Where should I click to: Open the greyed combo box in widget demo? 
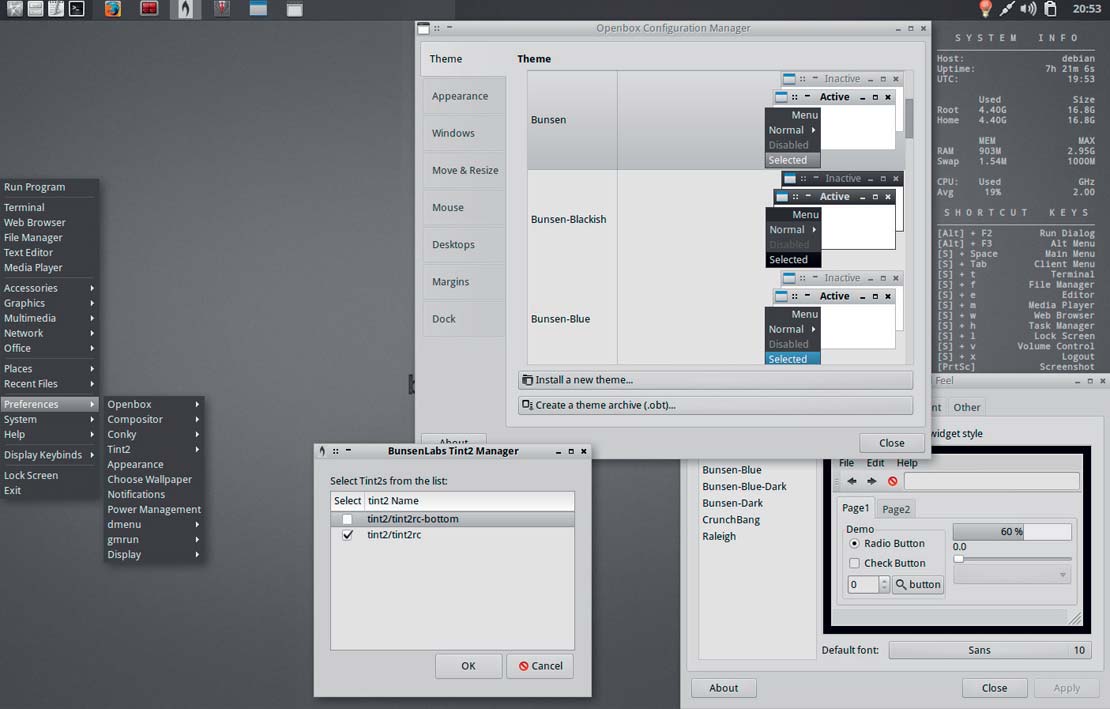coord(1012,575)
